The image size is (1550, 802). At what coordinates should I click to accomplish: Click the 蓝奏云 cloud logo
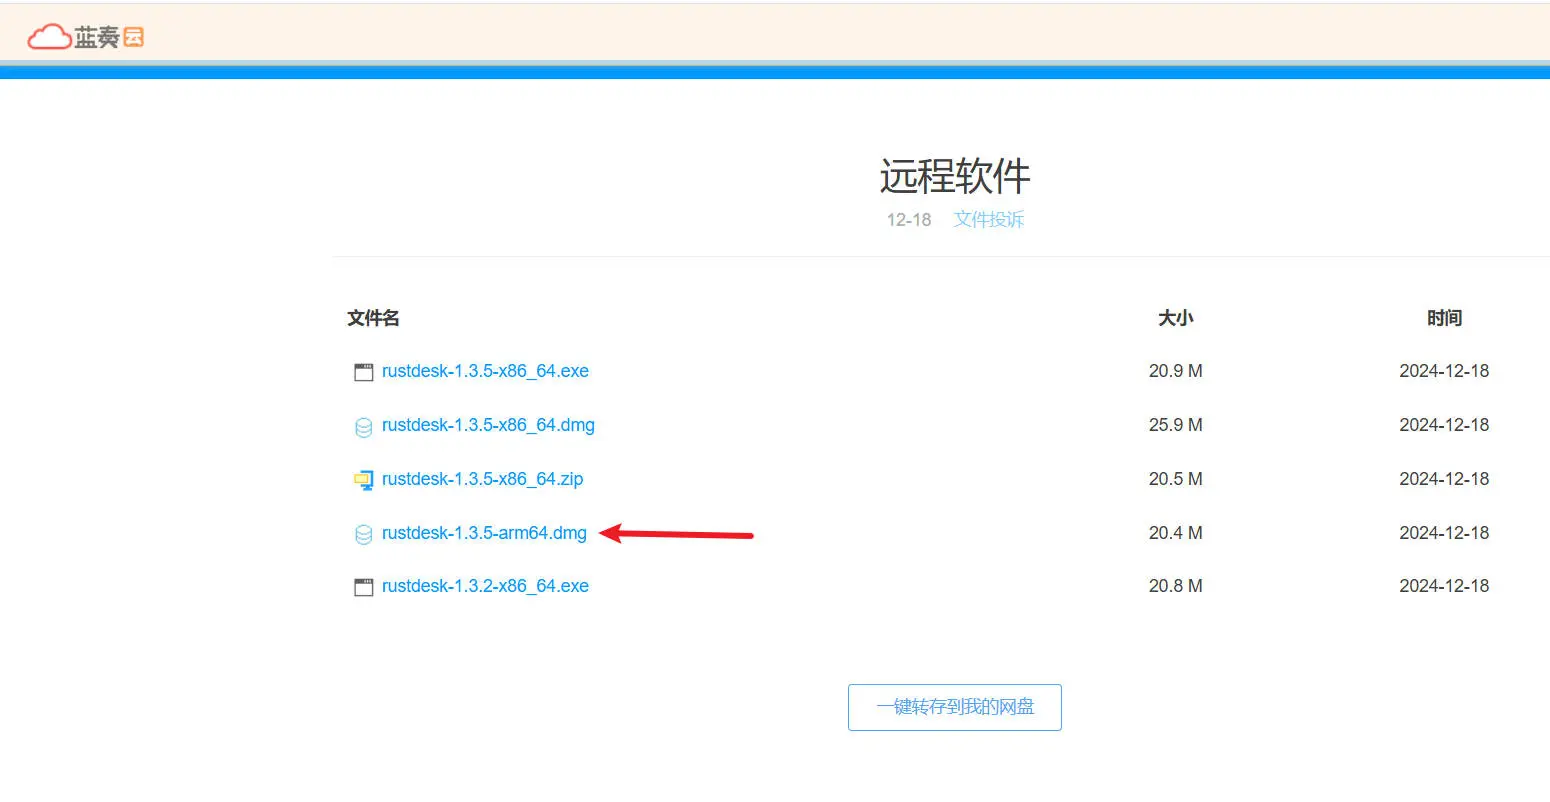[x=86, y=37]
